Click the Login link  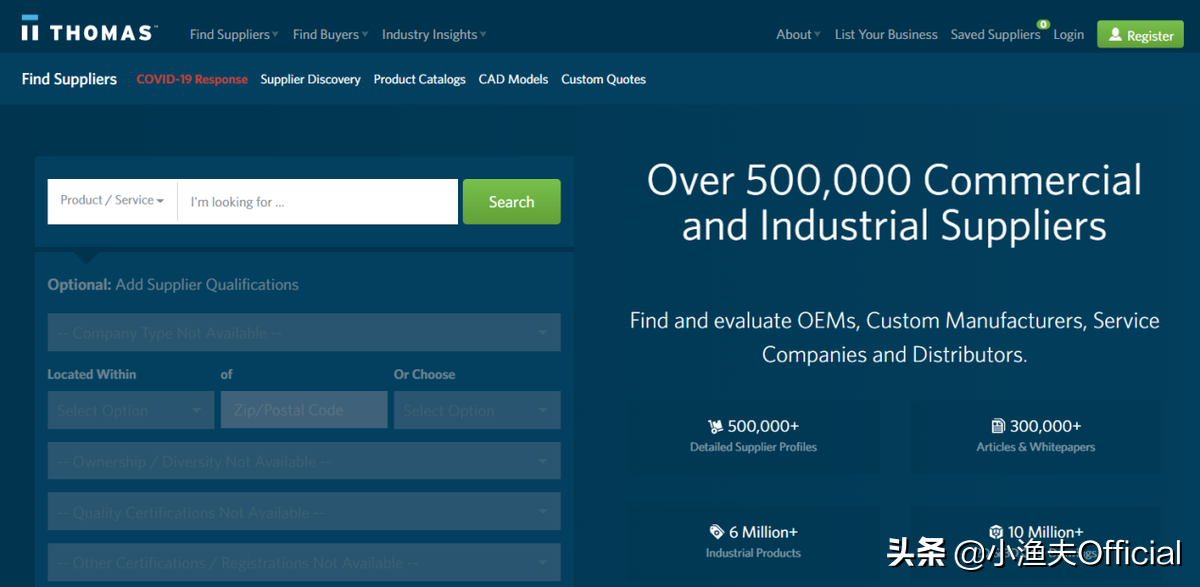click(x=1068, y=34)
